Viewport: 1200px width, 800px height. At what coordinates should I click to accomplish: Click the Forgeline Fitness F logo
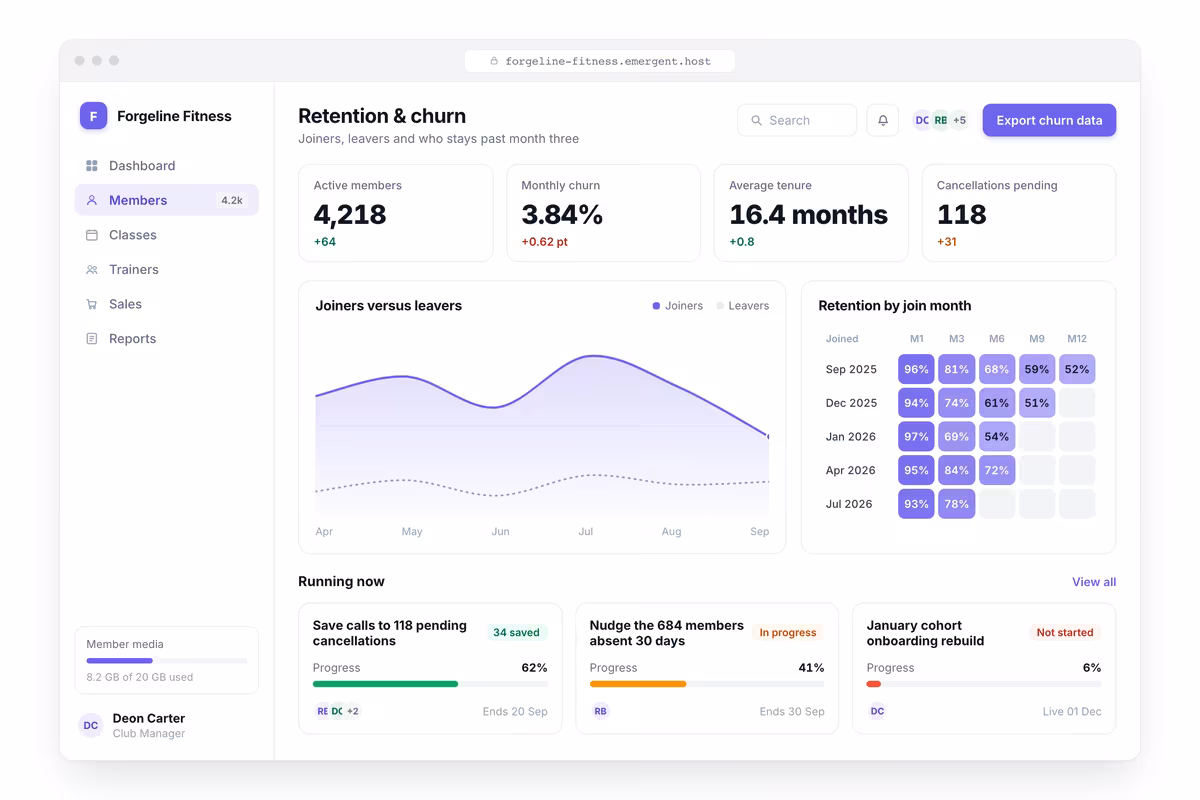[93, 116]
